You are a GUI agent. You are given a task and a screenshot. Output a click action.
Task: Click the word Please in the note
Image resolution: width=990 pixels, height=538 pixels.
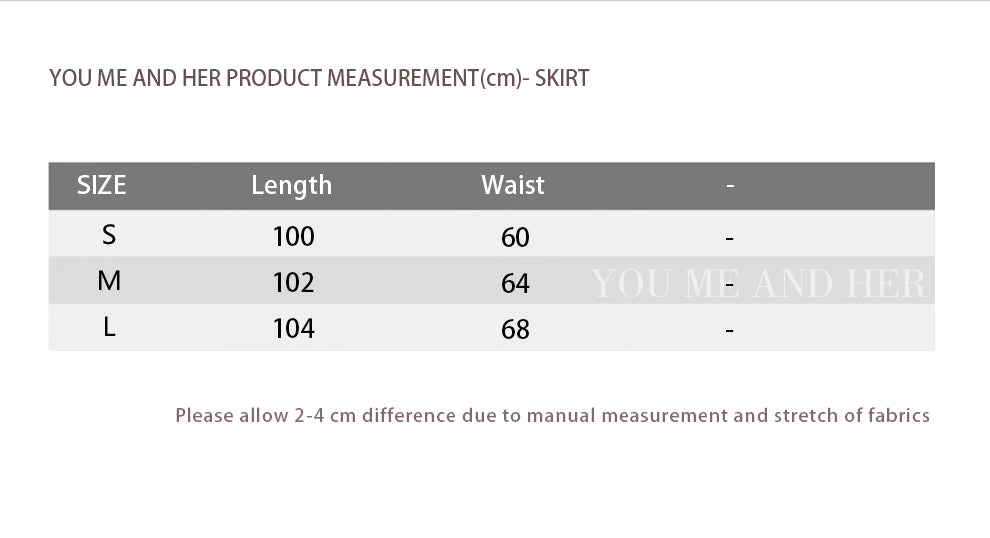pyautogui.click(x=204, y=415)
